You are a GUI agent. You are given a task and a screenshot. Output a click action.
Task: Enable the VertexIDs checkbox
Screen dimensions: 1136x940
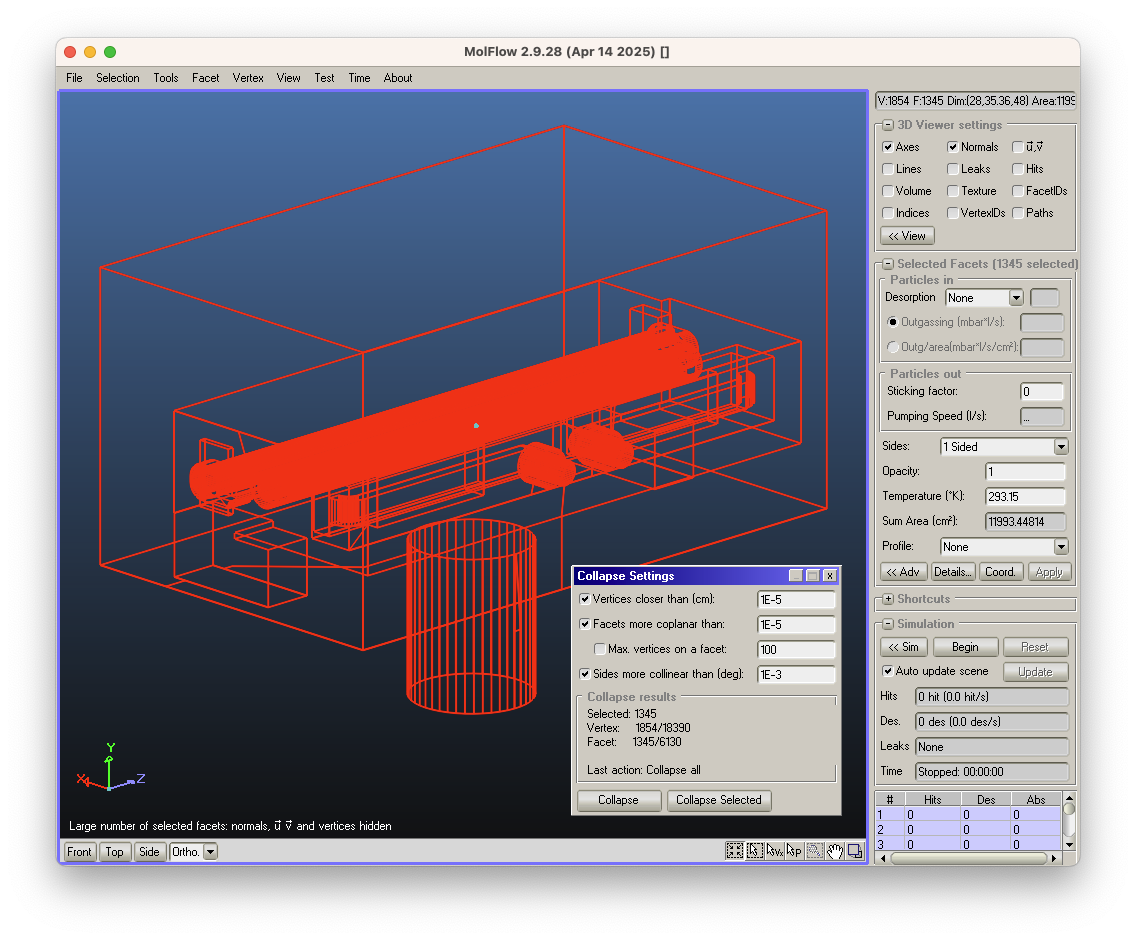(x=953, y=213)
